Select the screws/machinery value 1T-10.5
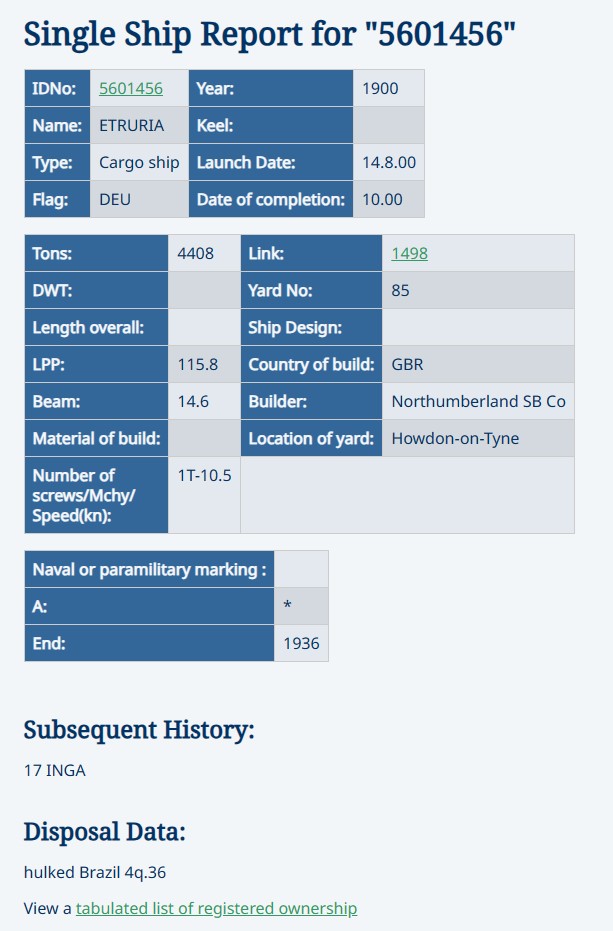The image size is (613, 931). (204, 475)
